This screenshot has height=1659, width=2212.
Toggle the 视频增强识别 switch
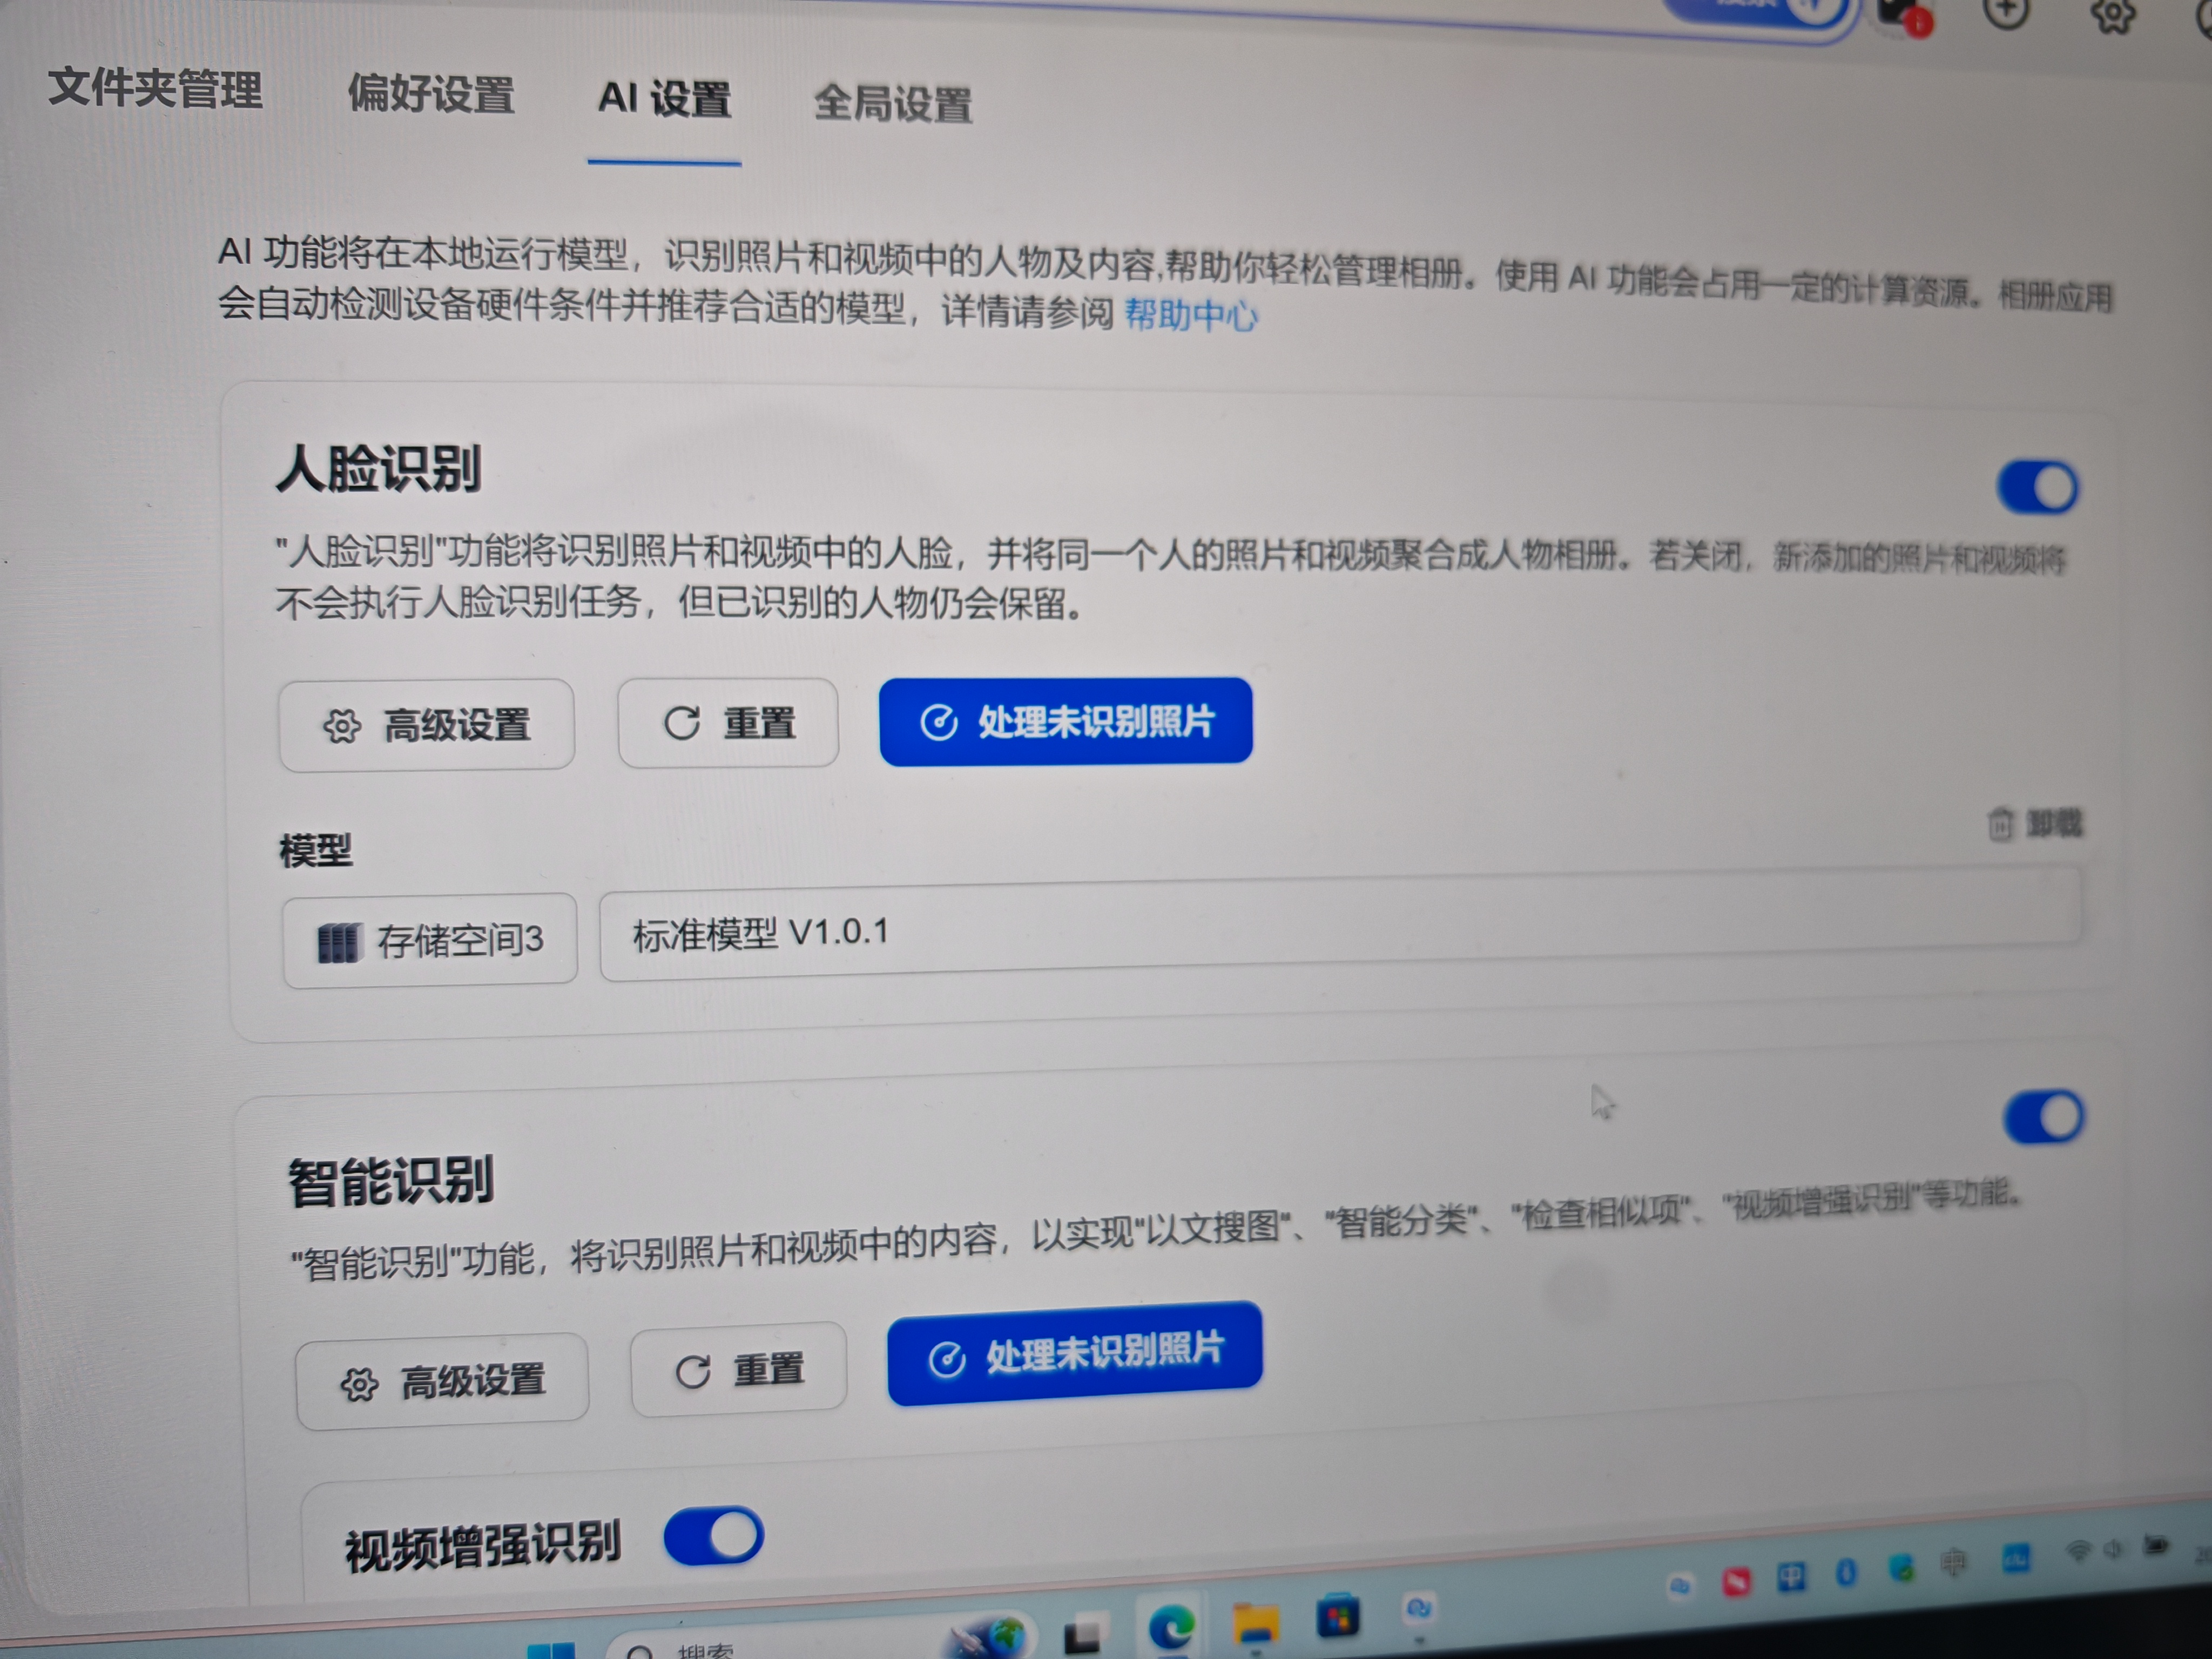[x=714, y=1536]
